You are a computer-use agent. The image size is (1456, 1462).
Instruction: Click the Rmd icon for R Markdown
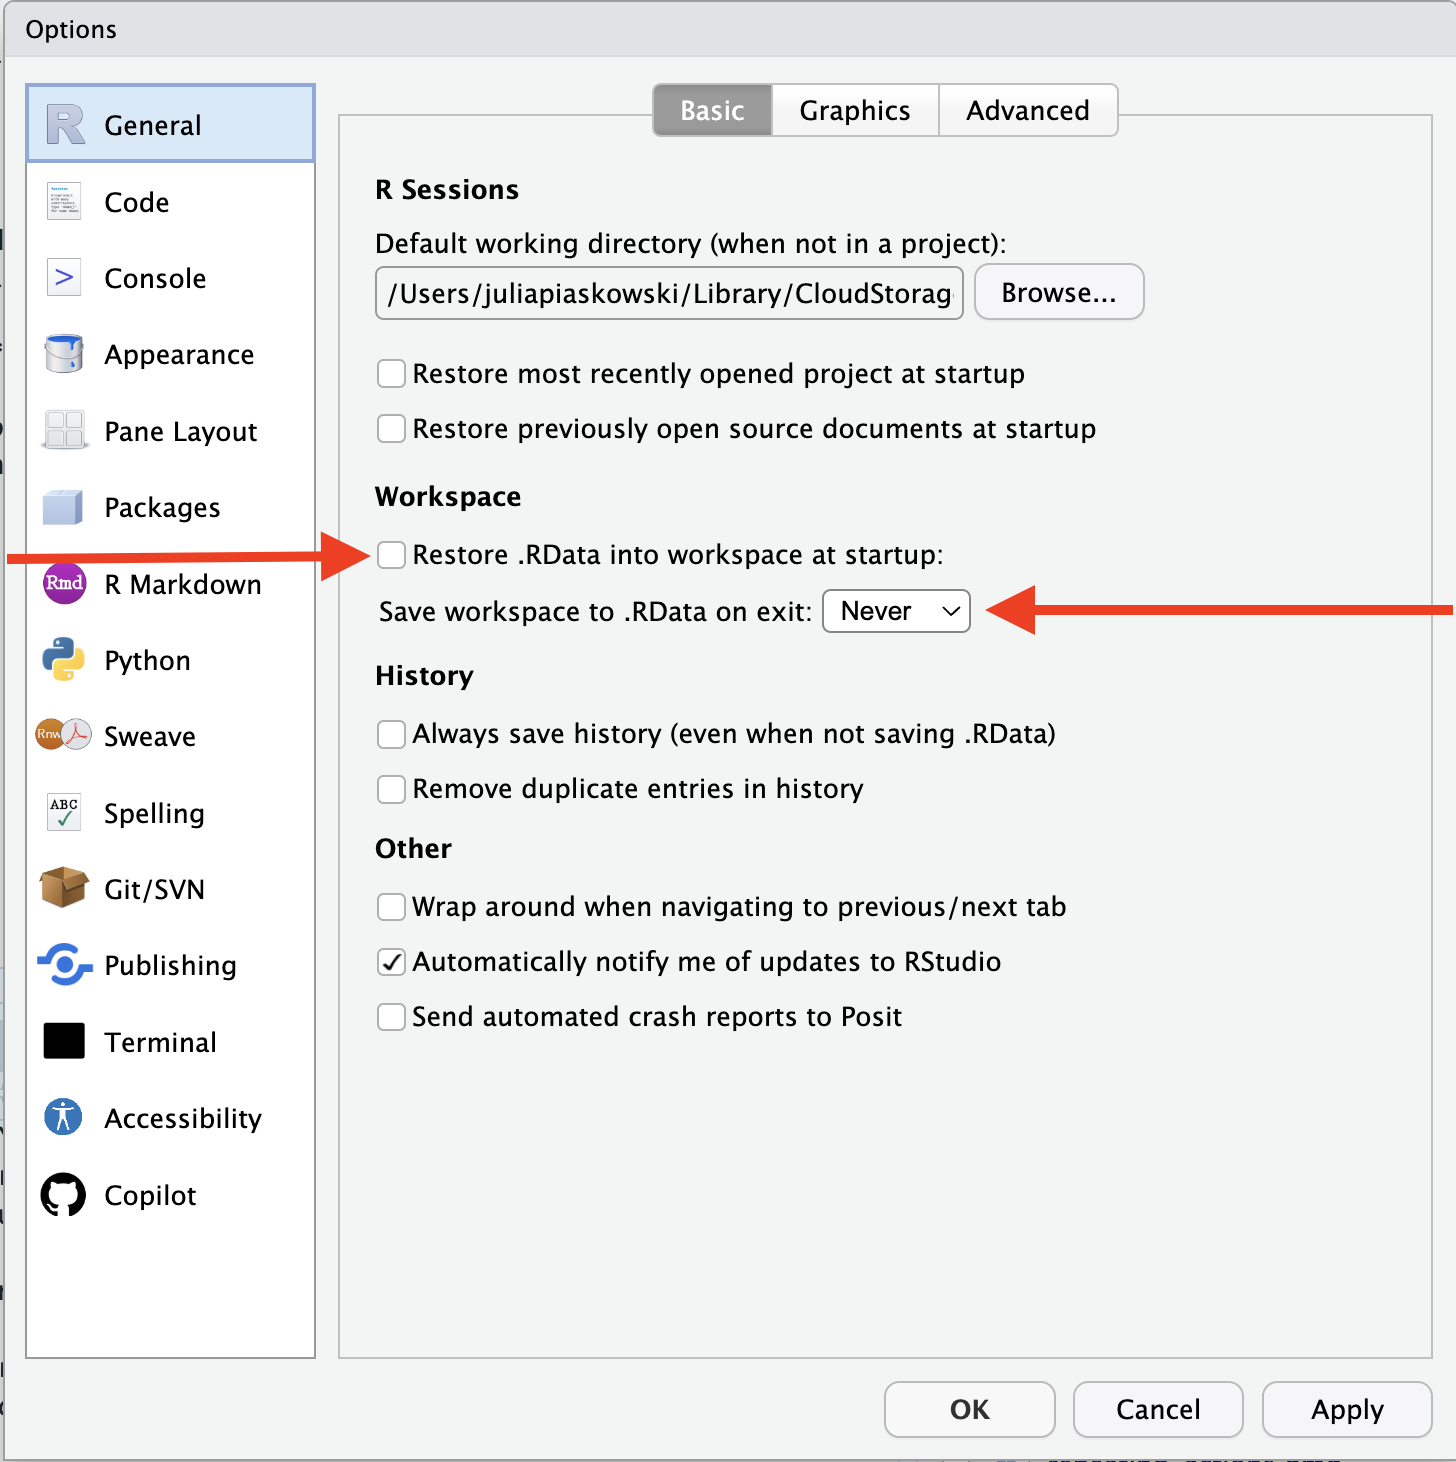point(64,583)
